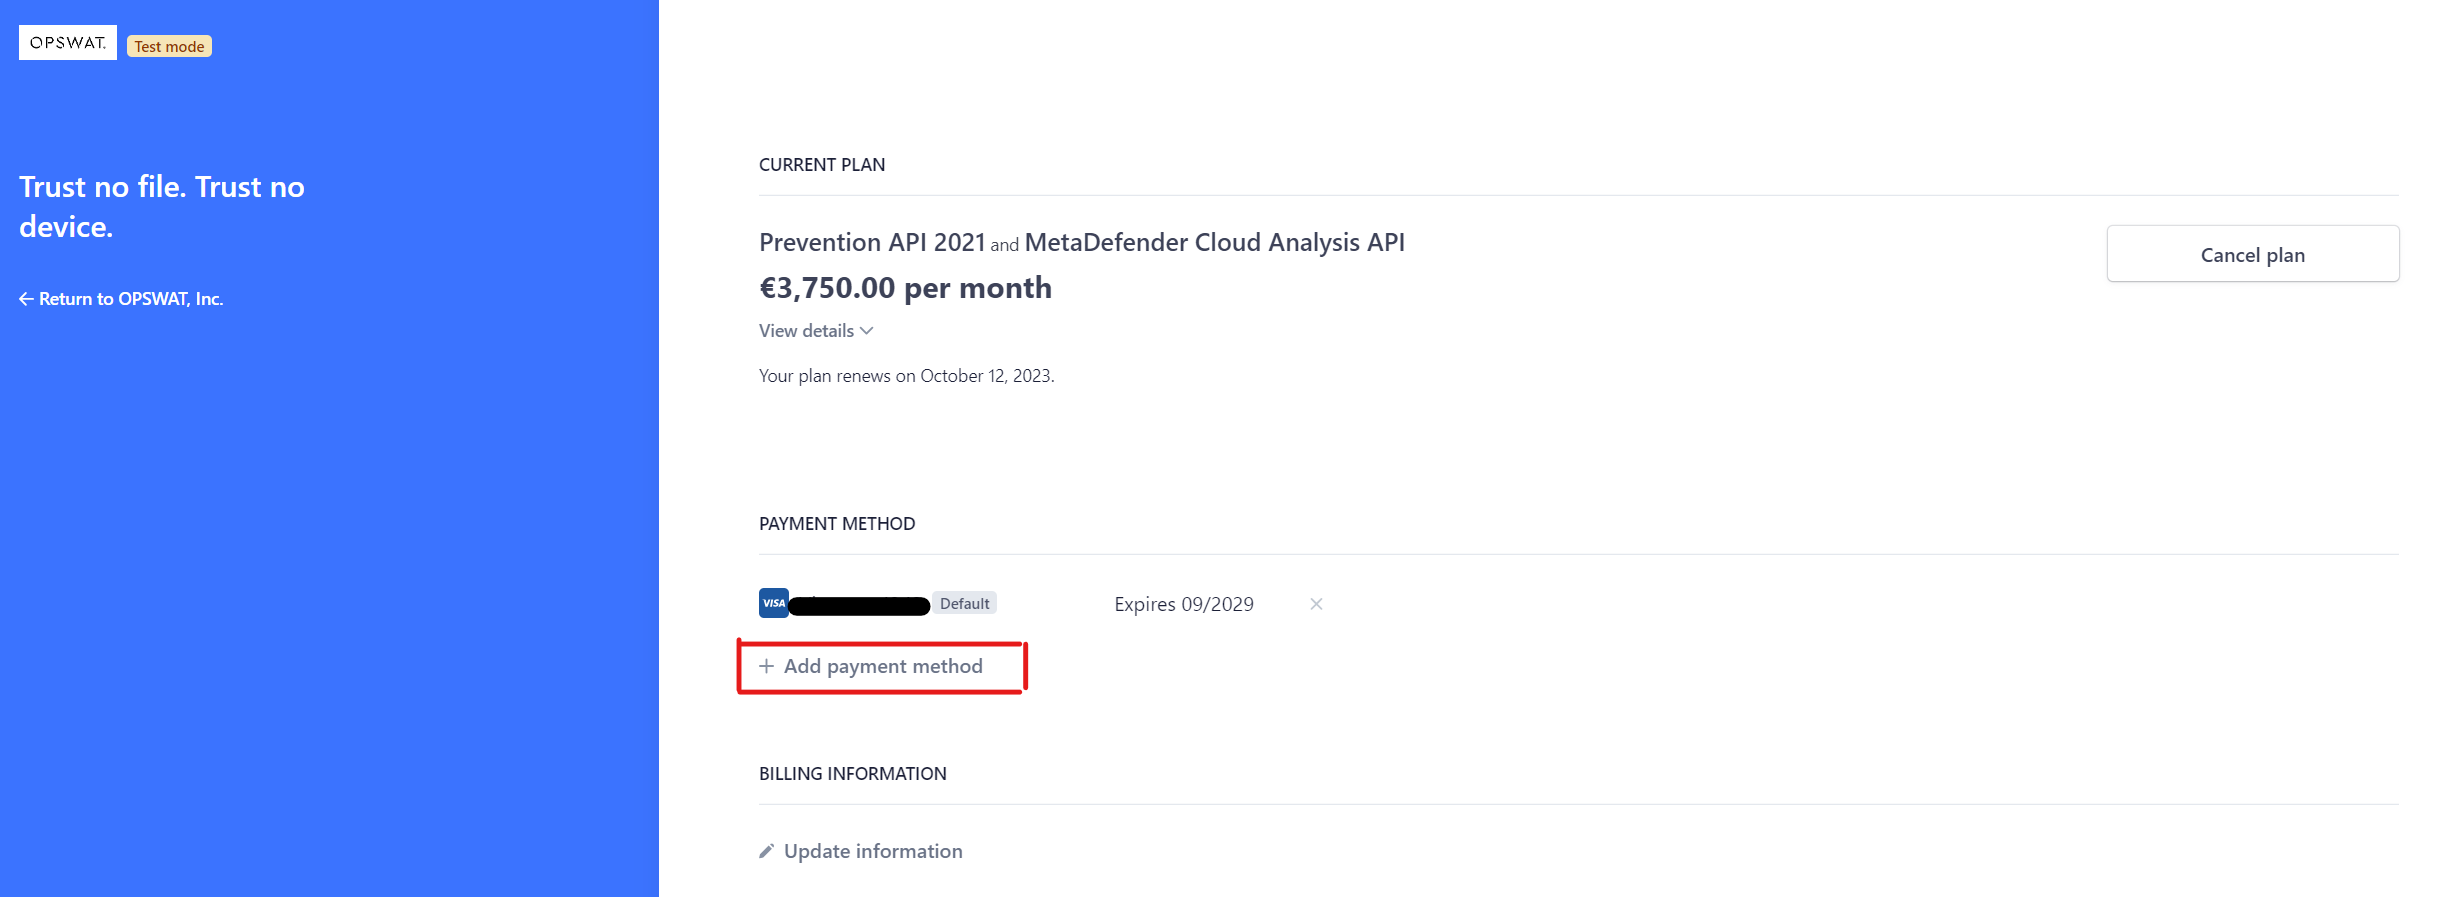Click the CURRENT PLAN heading

[822, 165]
